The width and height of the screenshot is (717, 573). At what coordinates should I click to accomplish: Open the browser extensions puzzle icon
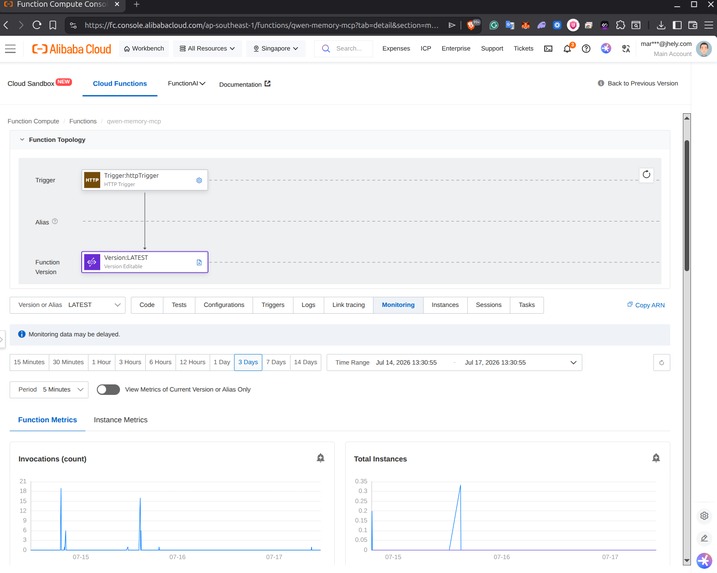coord(620,25)
